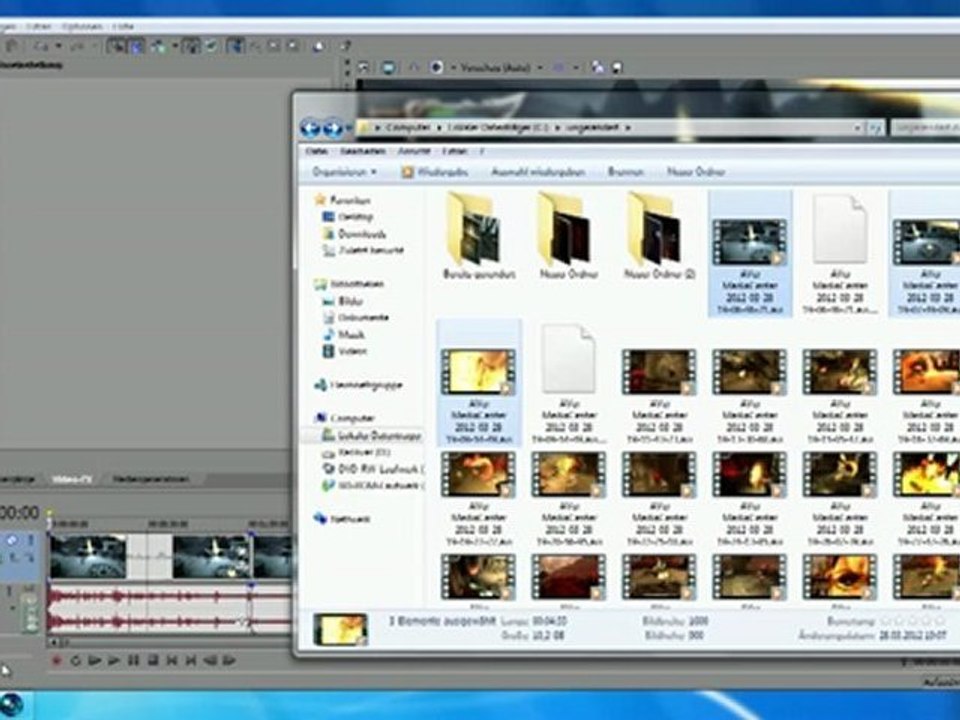Open the Bearbeiten menu in Explorer

[362, 151]
